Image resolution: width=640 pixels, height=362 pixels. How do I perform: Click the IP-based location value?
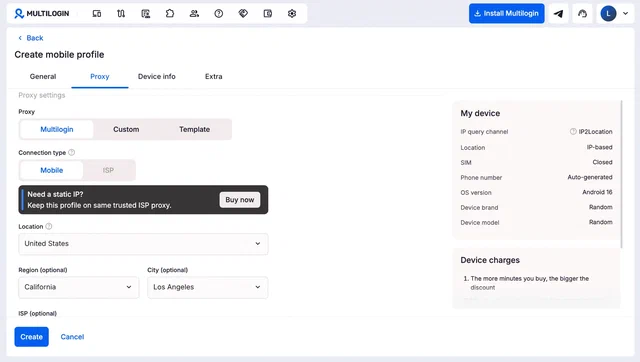tap(600, 147)
